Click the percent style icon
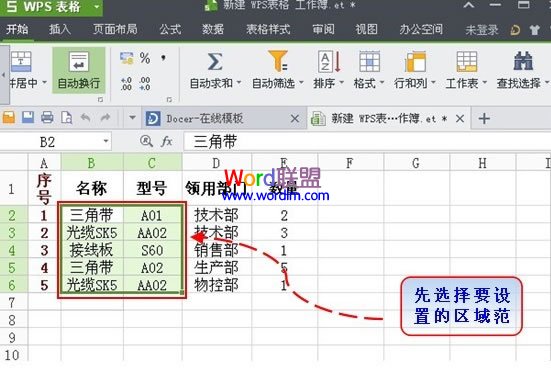Image resolution: width=551 pixels, height=368 pixels. pos(145,58)
